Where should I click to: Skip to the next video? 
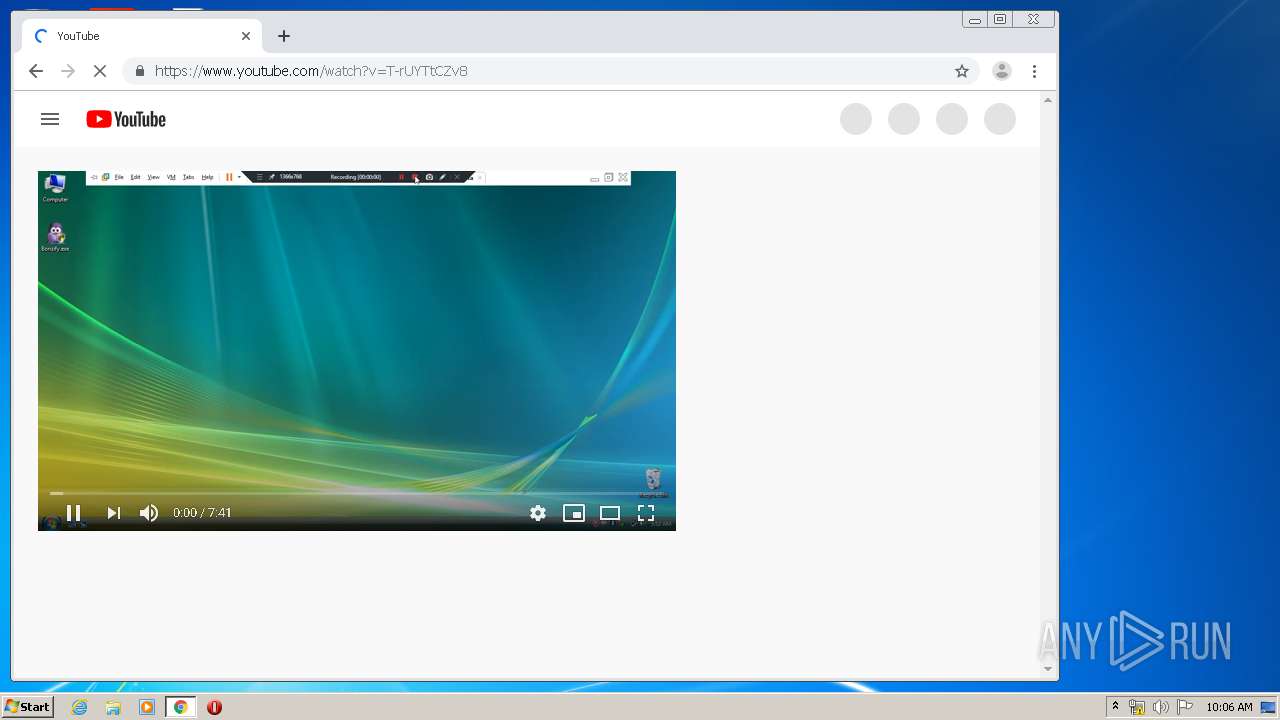coord(113,513)
